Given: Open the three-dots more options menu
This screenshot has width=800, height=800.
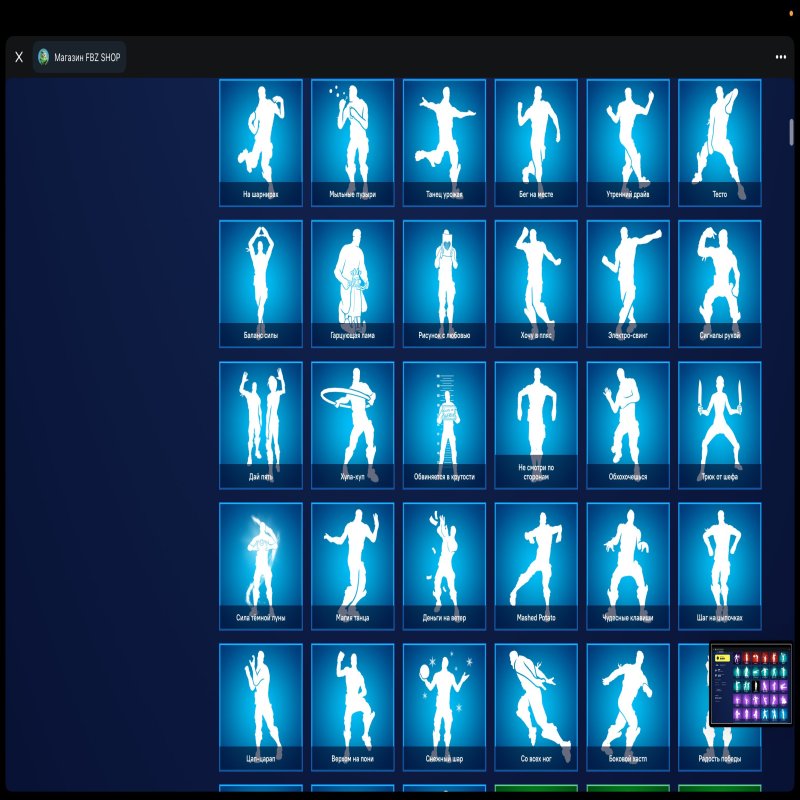Looking at the screenshot, I should (x=780, y=57).
